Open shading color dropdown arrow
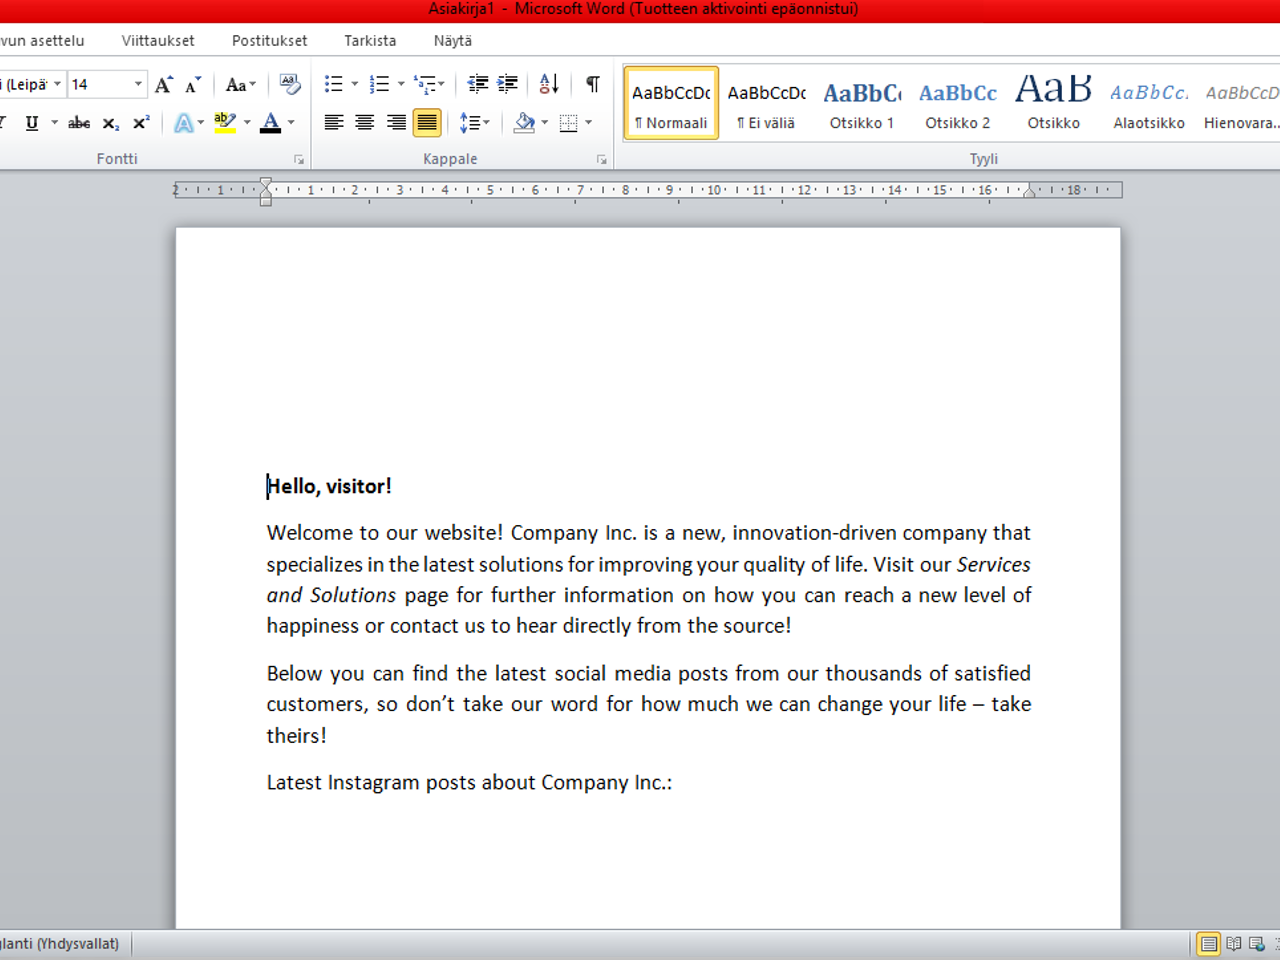 [x=545, y=123]
